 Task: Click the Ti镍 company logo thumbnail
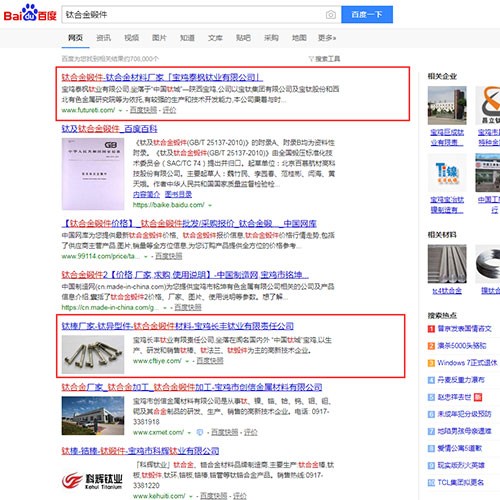447,173
